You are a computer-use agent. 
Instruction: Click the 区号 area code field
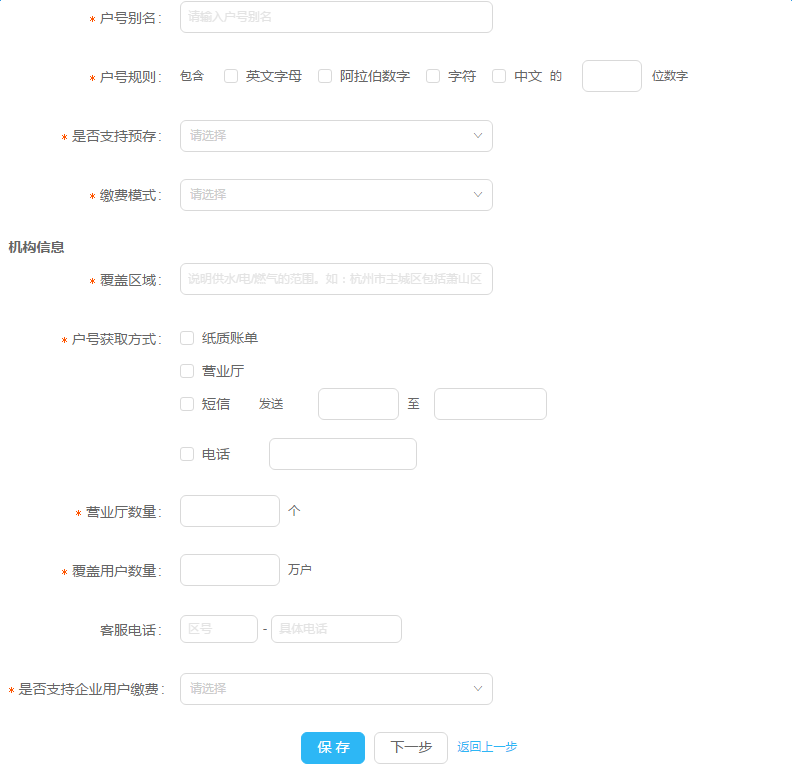(219, 629)
